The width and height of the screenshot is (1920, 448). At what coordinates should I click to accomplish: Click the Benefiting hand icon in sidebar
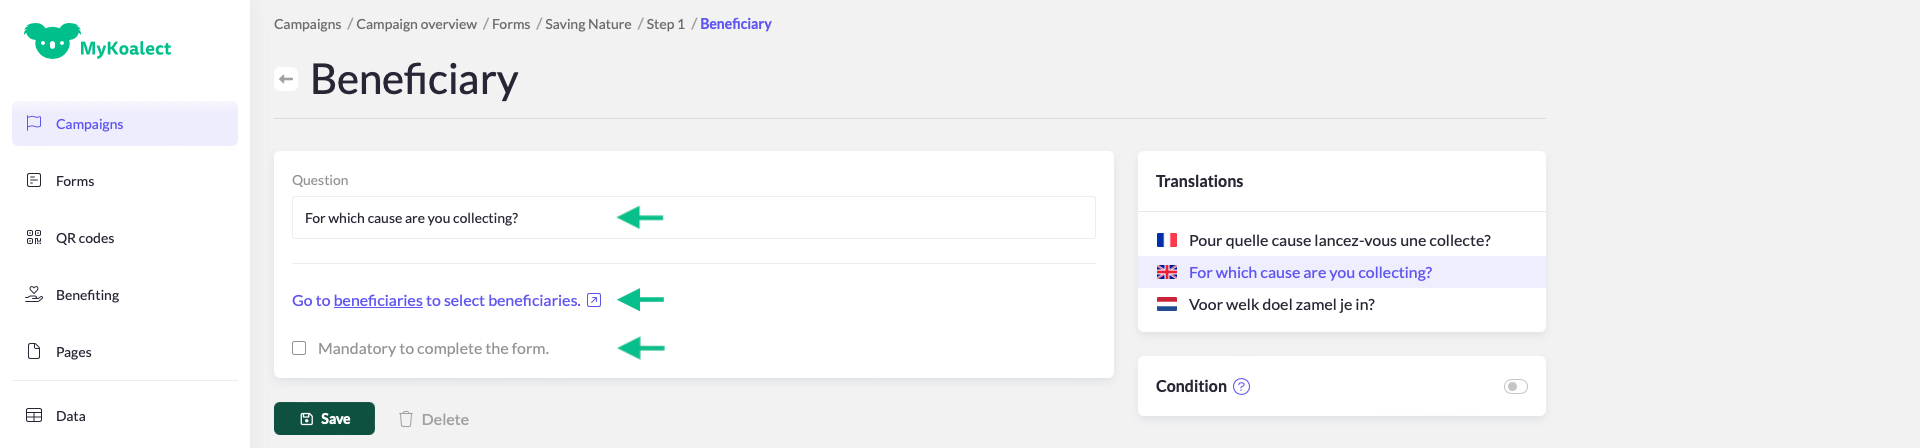34,294
